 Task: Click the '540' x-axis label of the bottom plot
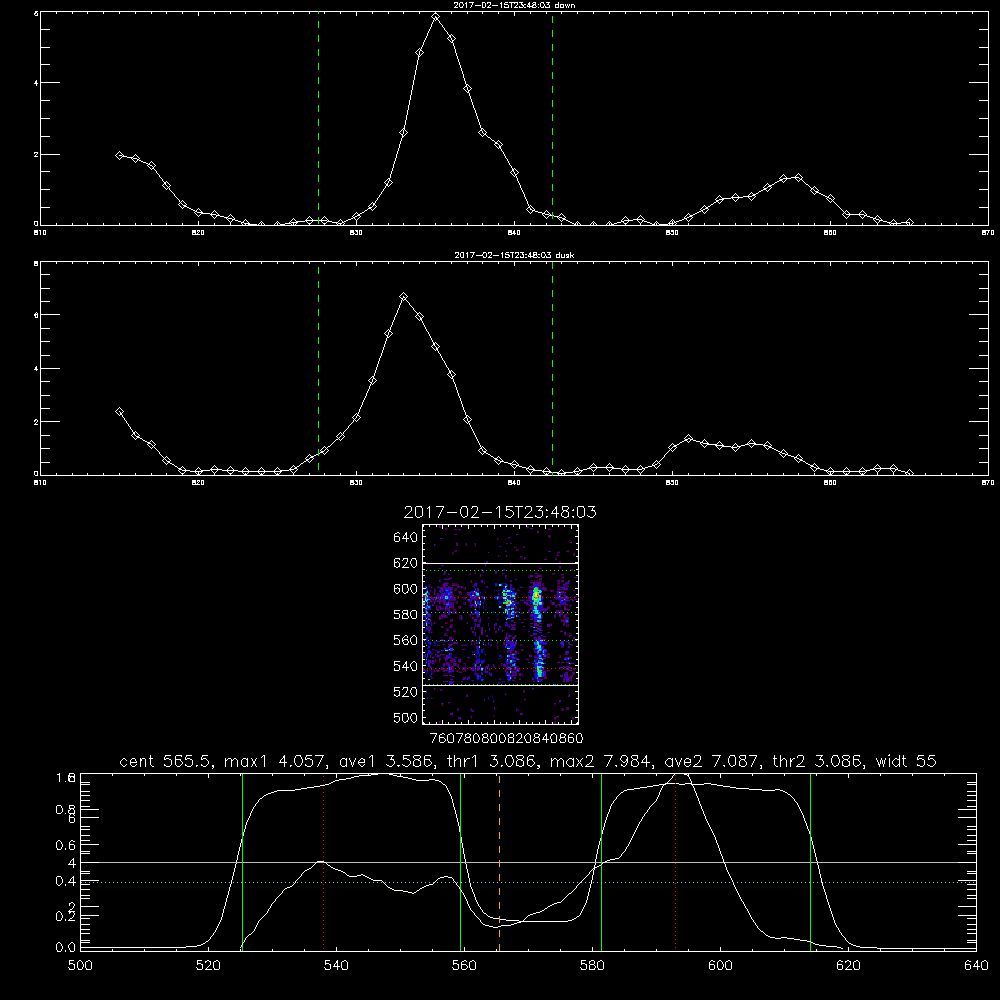pyautogui.click(x=336, y=966)
